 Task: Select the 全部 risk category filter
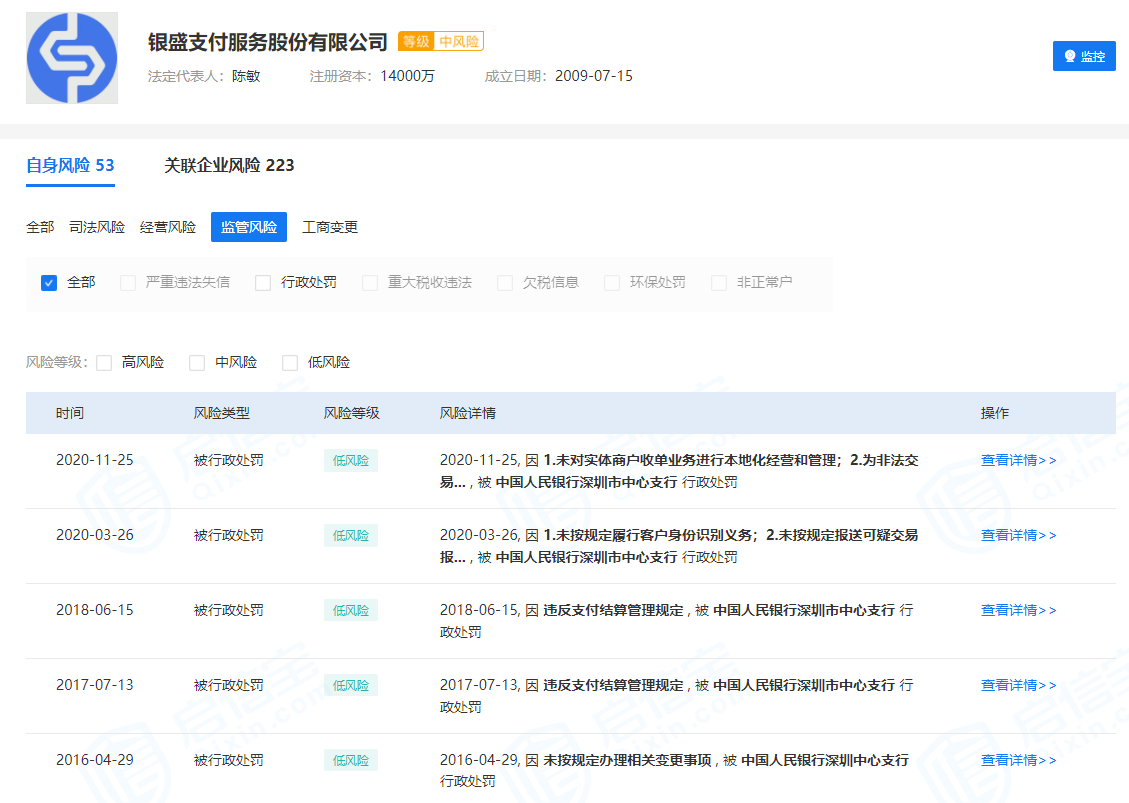(x=40, y=228)
